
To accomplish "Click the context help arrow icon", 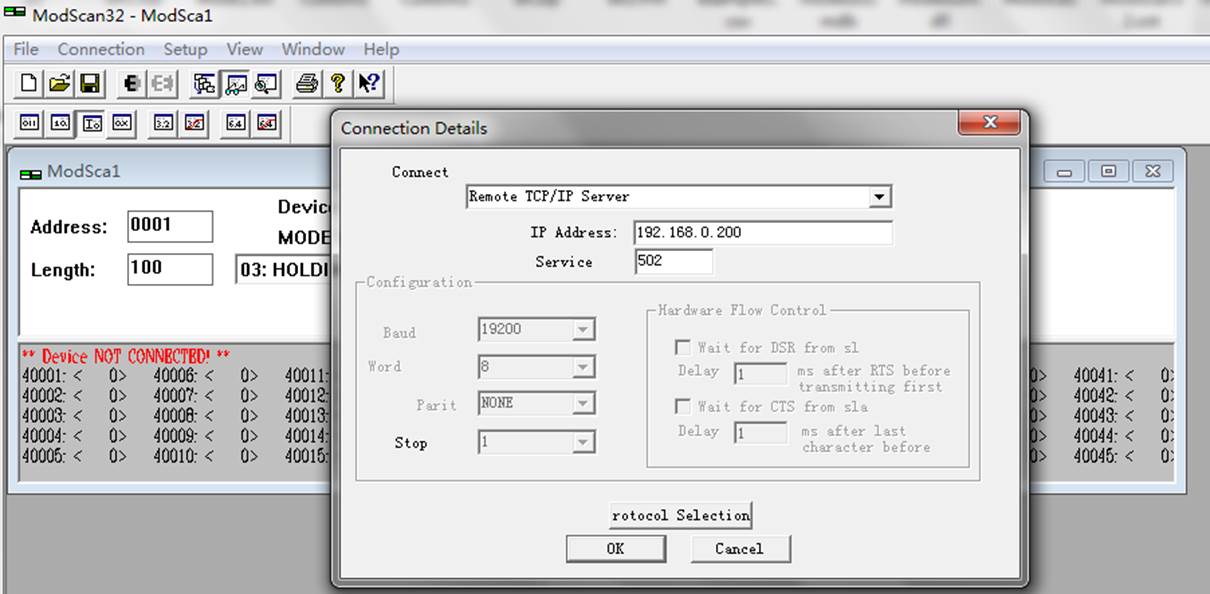I will coord(369,84).
